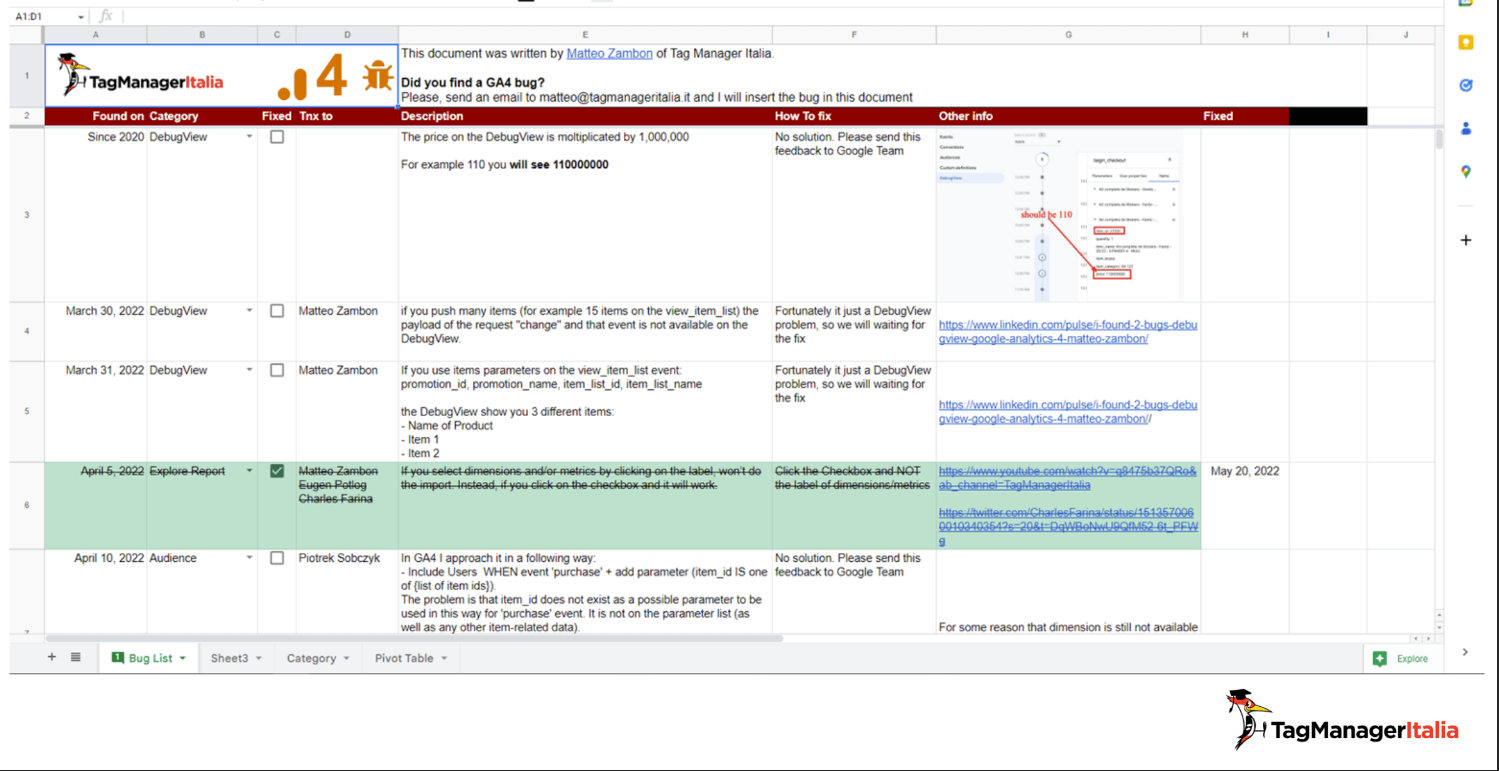Select column G header

[x=1068, y=35]
